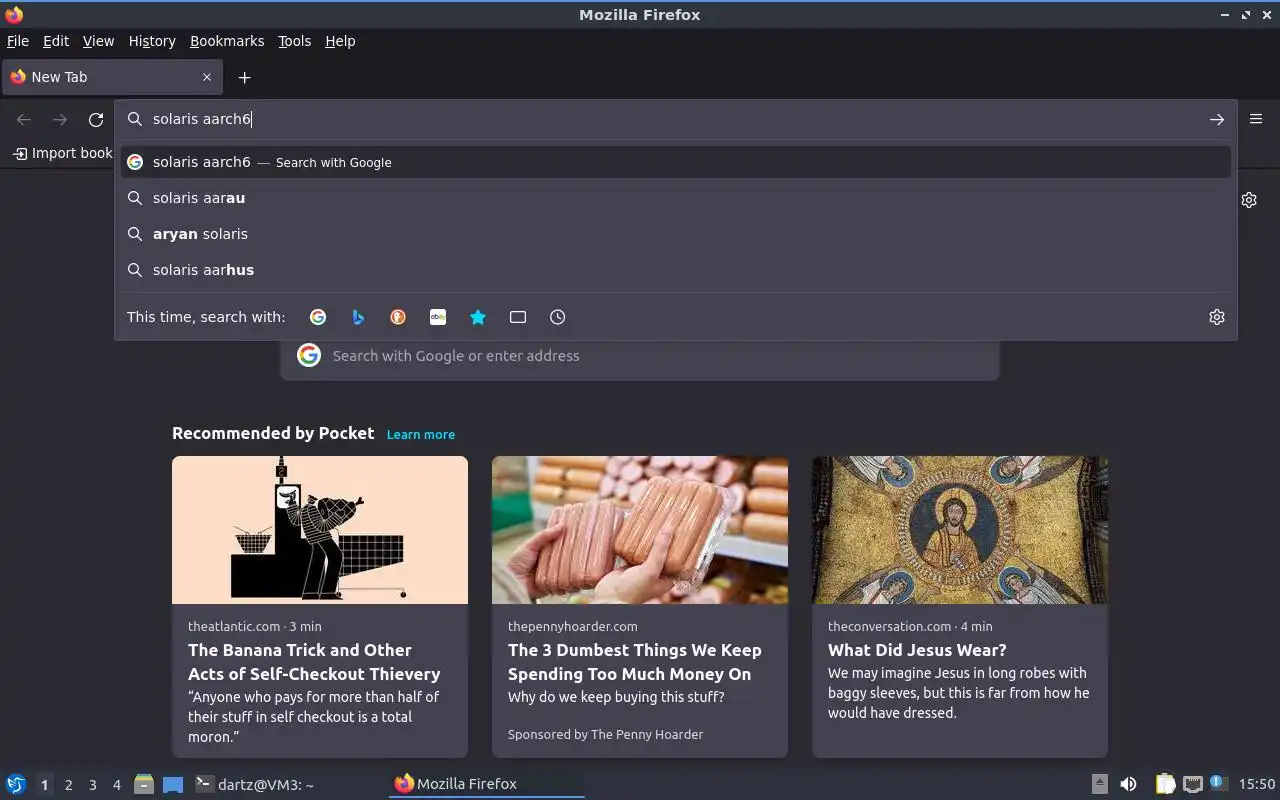Screen dimensions: 1280x800
Task: Search open tabs using the tabs icon
Action: (518, 317)
